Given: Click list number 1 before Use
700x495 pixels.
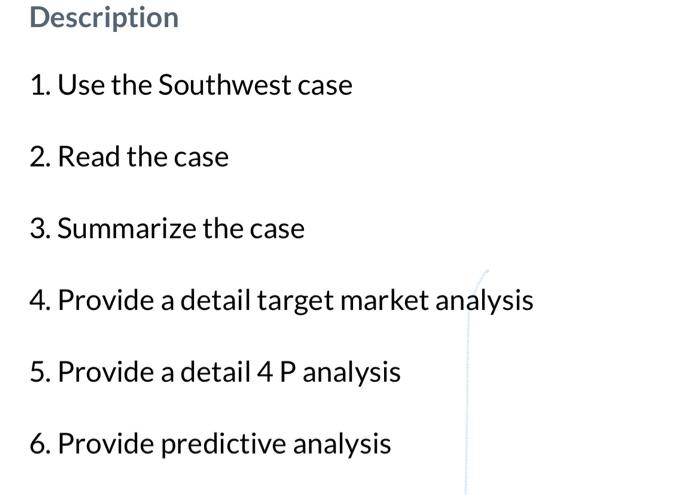Looking at the screenshot, I should (x=40, y=85).
